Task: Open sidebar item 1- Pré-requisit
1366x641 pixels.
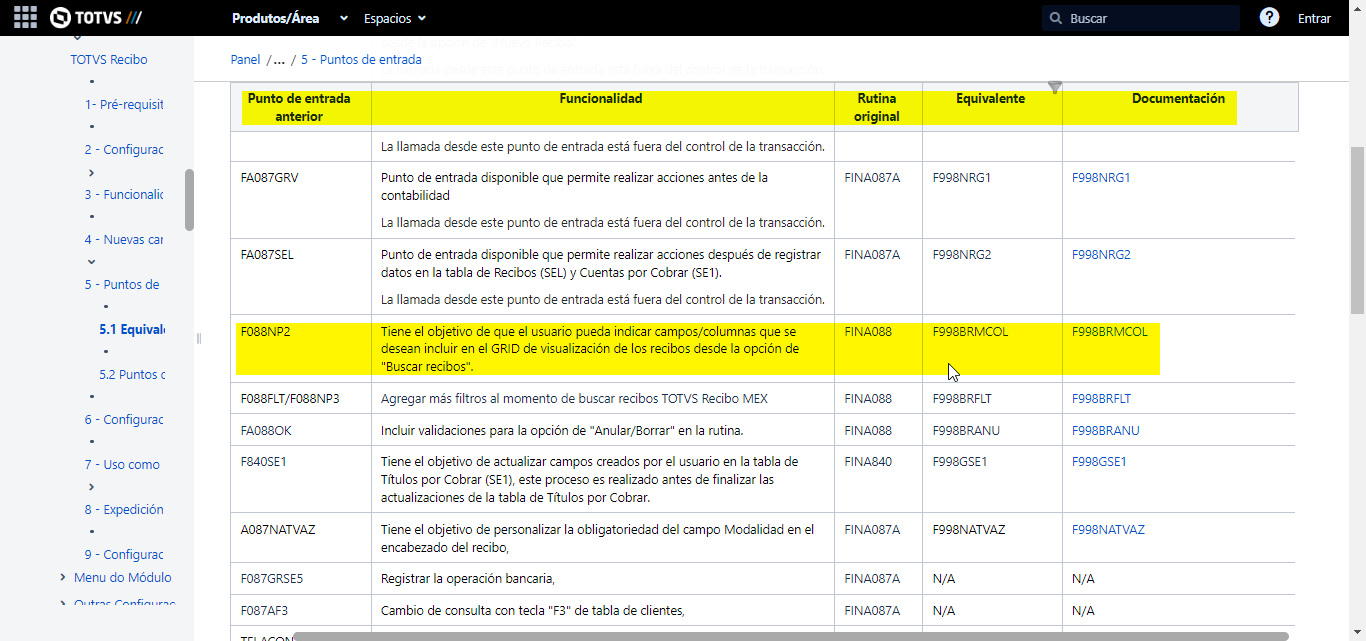Action: coord(124,105)
